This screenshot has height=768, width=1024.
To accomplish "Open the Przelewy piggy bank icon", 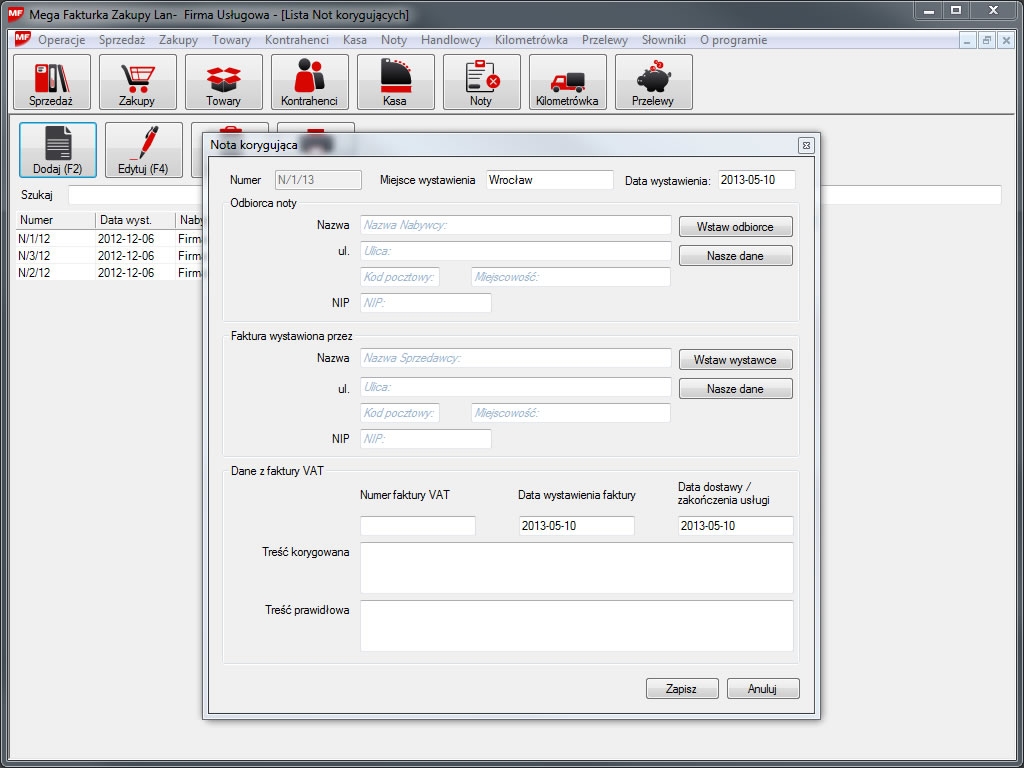I will click(x=654, y=82).
